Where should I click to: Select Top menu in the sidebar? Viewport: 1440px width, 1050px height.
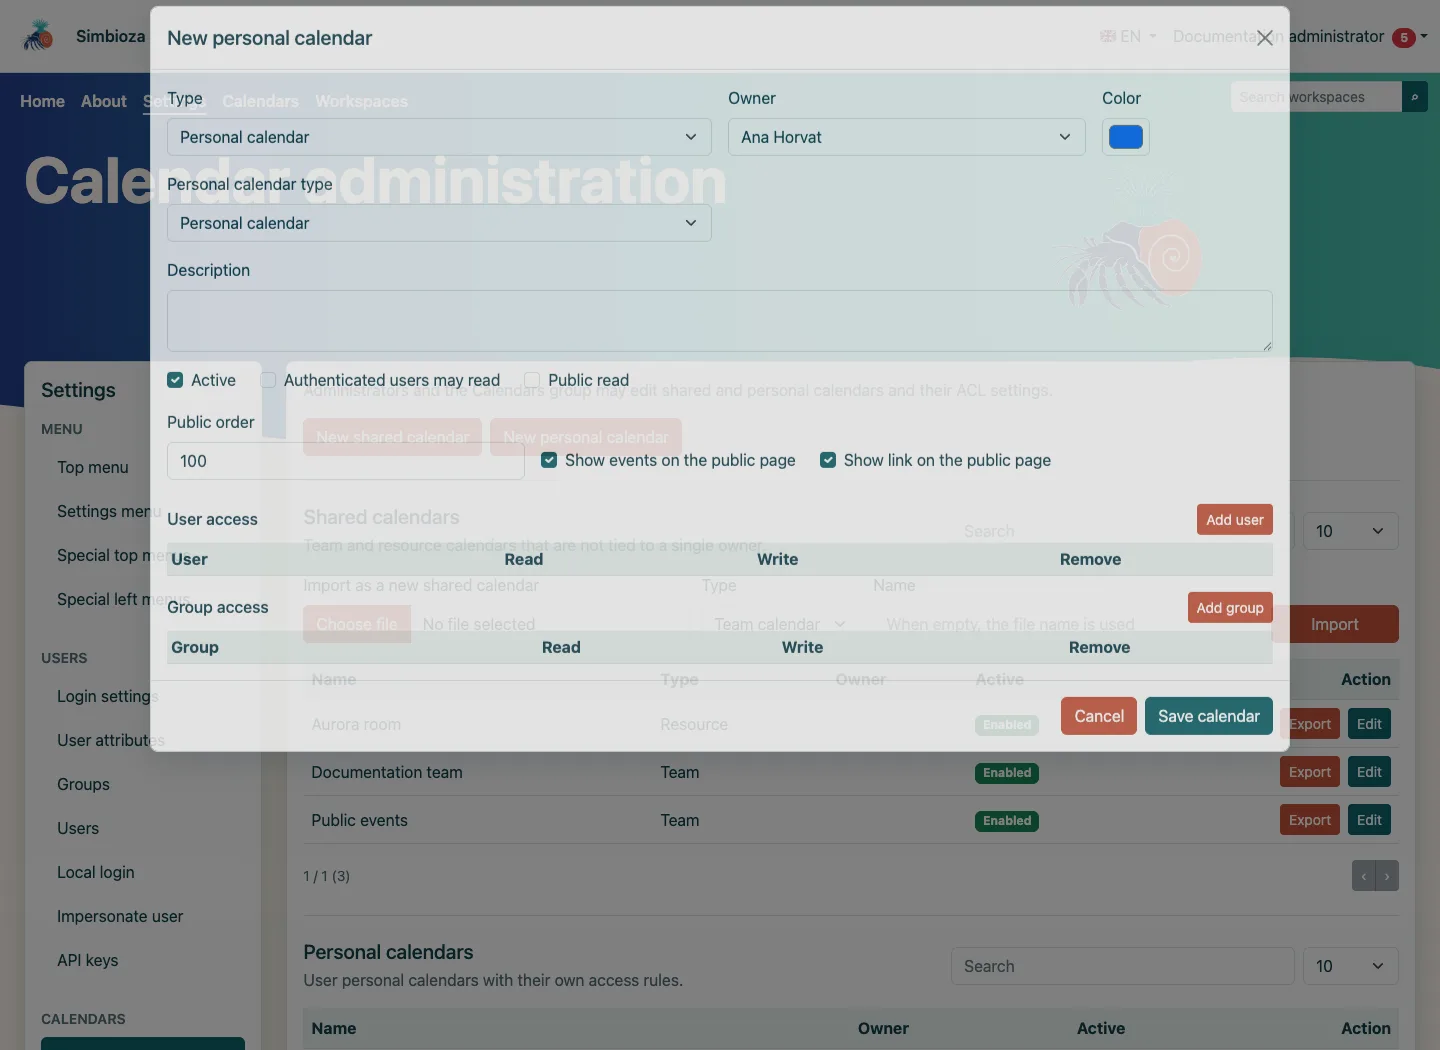click(x=93, y=467)
